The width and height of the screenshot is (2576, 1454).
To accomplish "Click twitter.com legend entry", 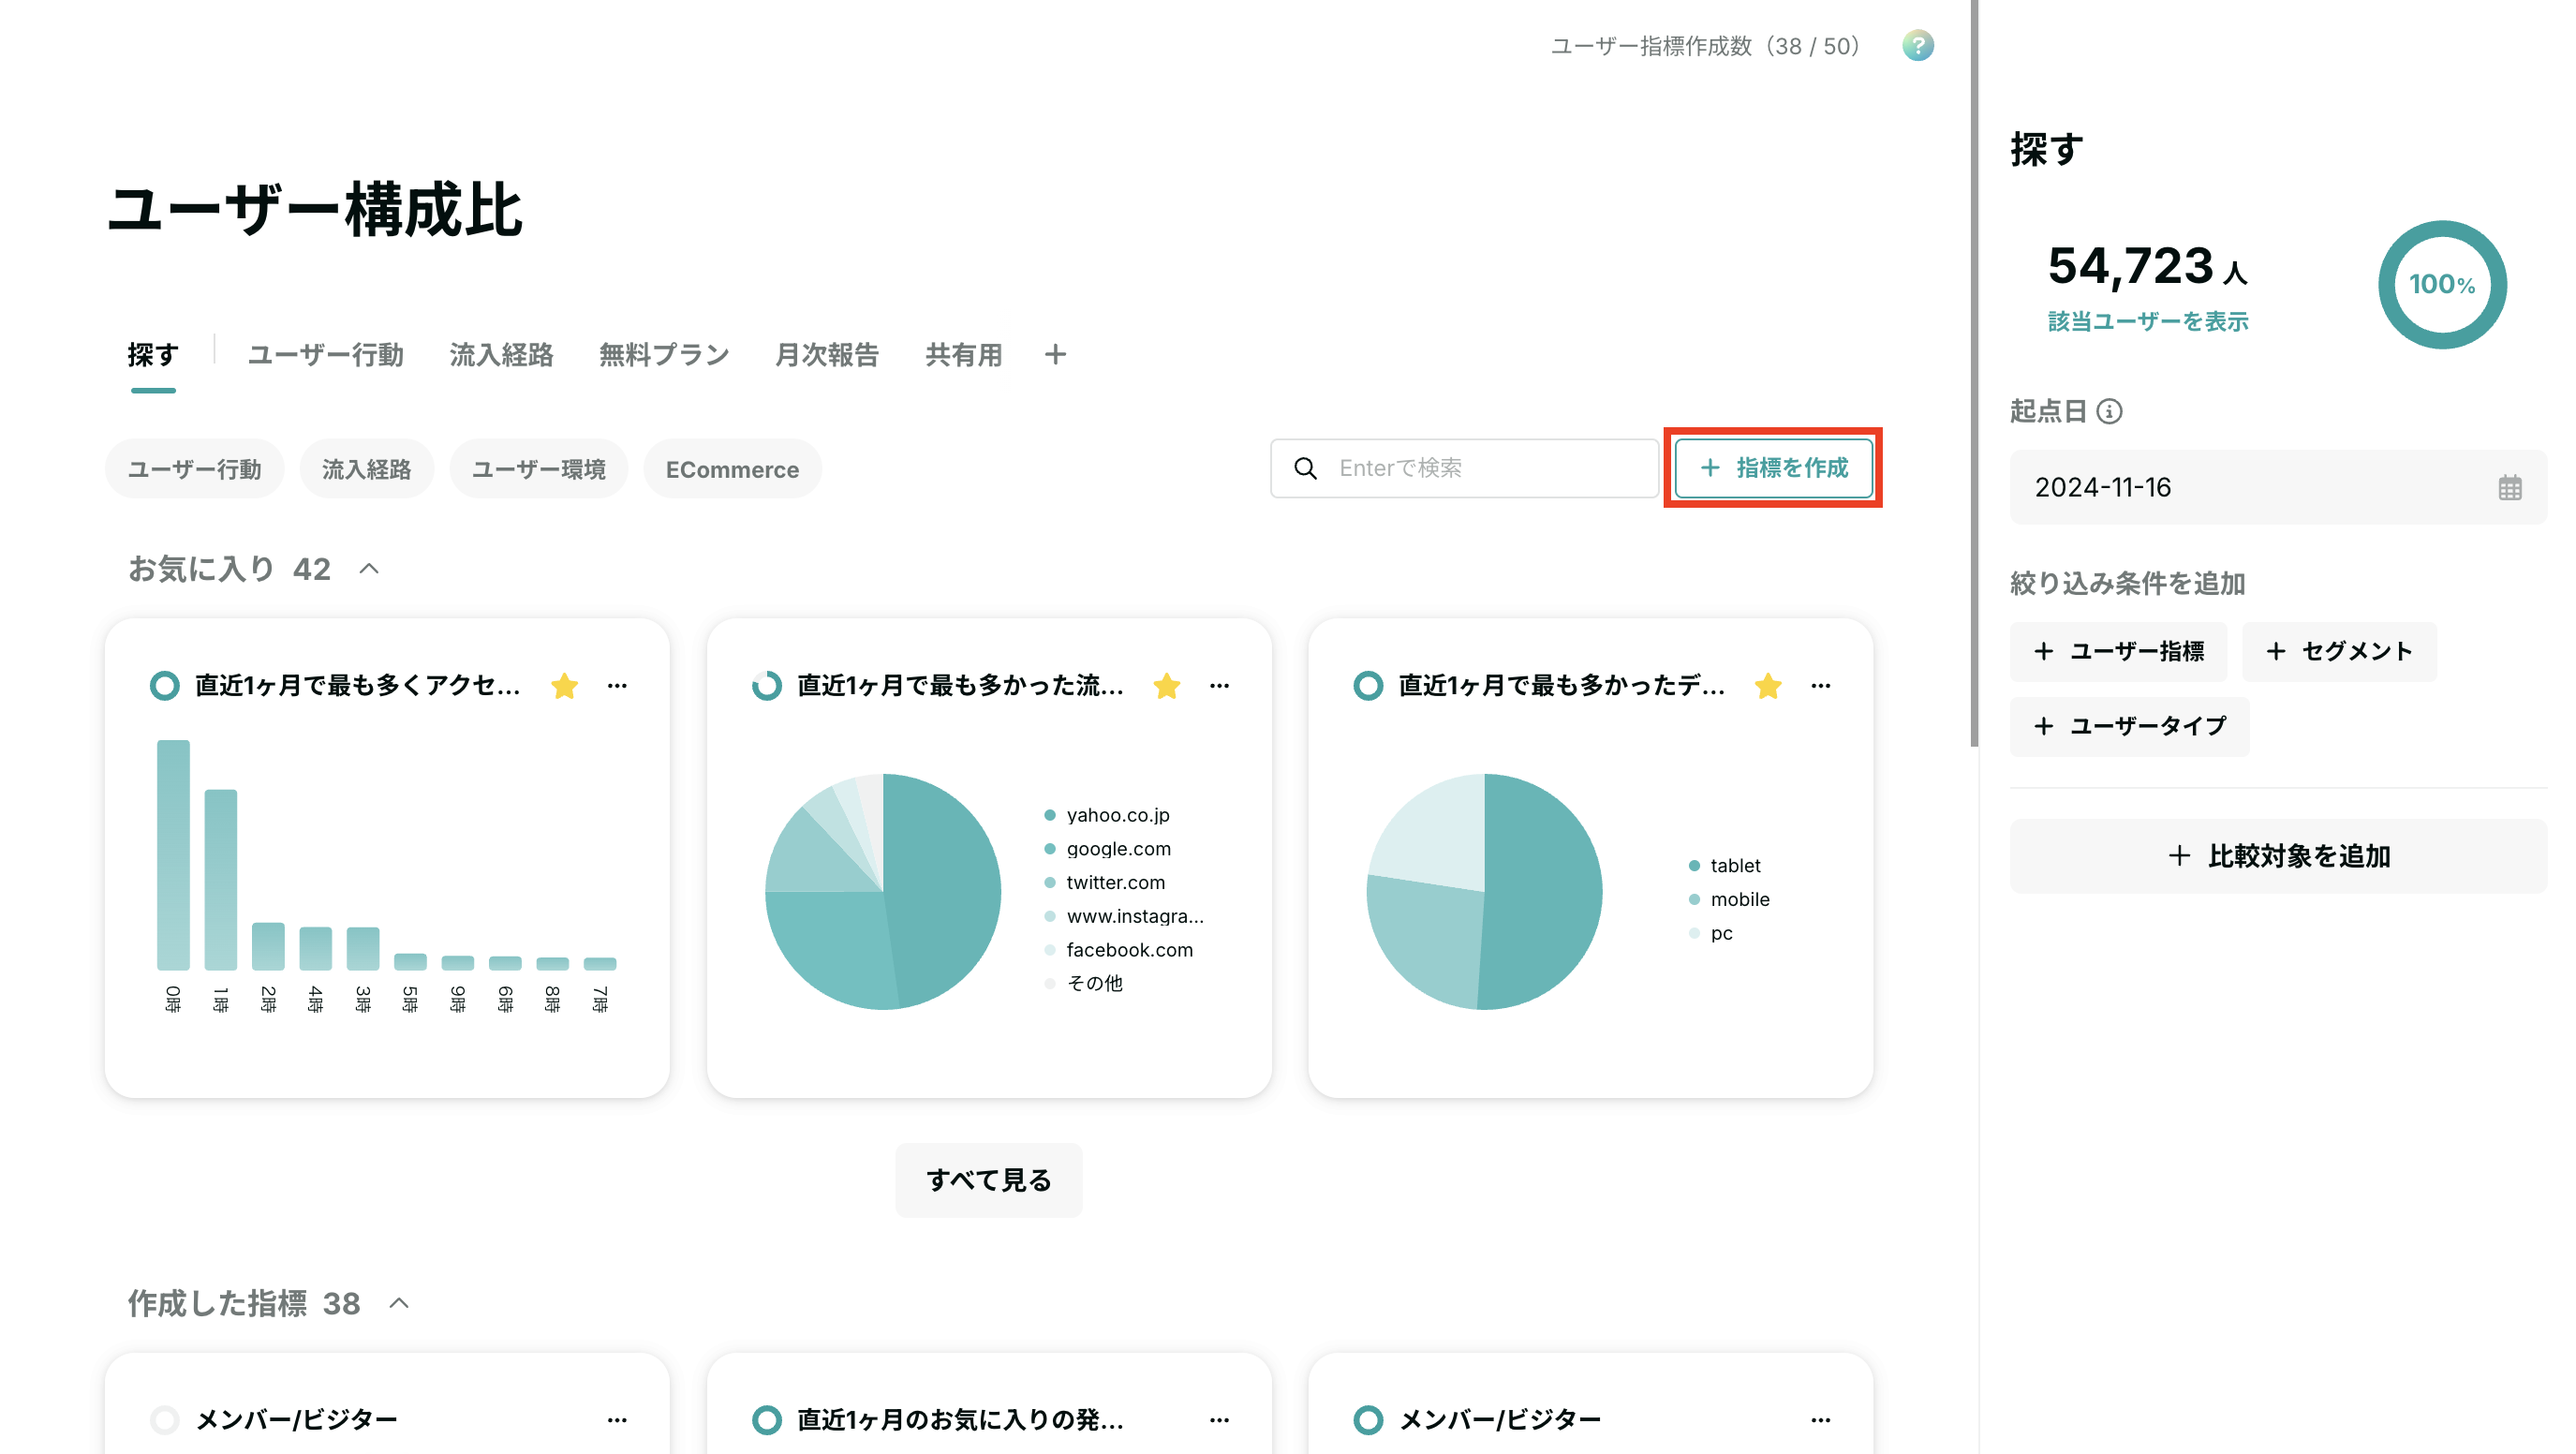I will pyautogui.click(x=1105, y=883).
